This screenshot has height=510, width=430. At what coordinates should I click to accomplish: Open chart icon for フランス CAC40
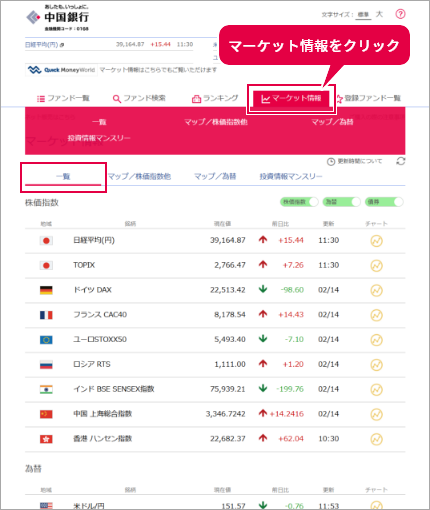[376, 315]
